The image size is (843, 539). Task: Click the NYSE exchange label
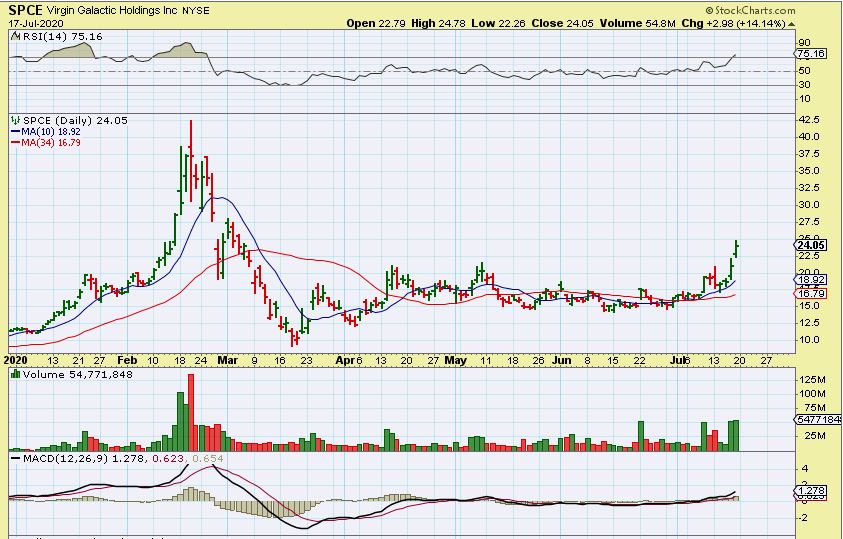click(196, 11)
